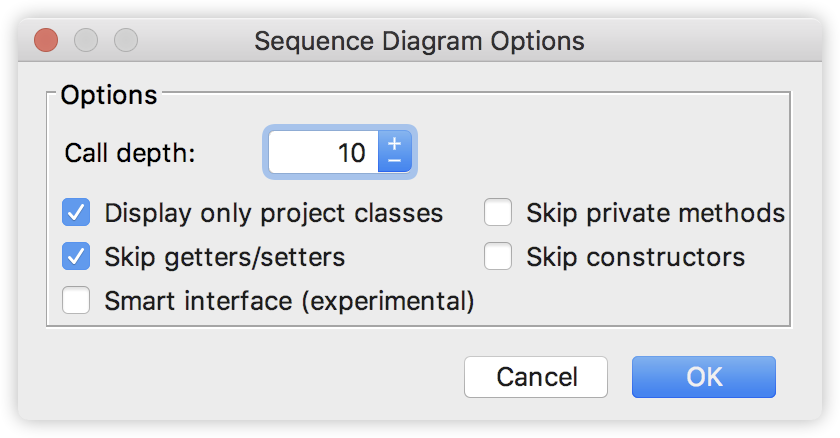Click the Skip constructors label text
The height and width of the screenshot is (438, 840).
coord(635,257)
